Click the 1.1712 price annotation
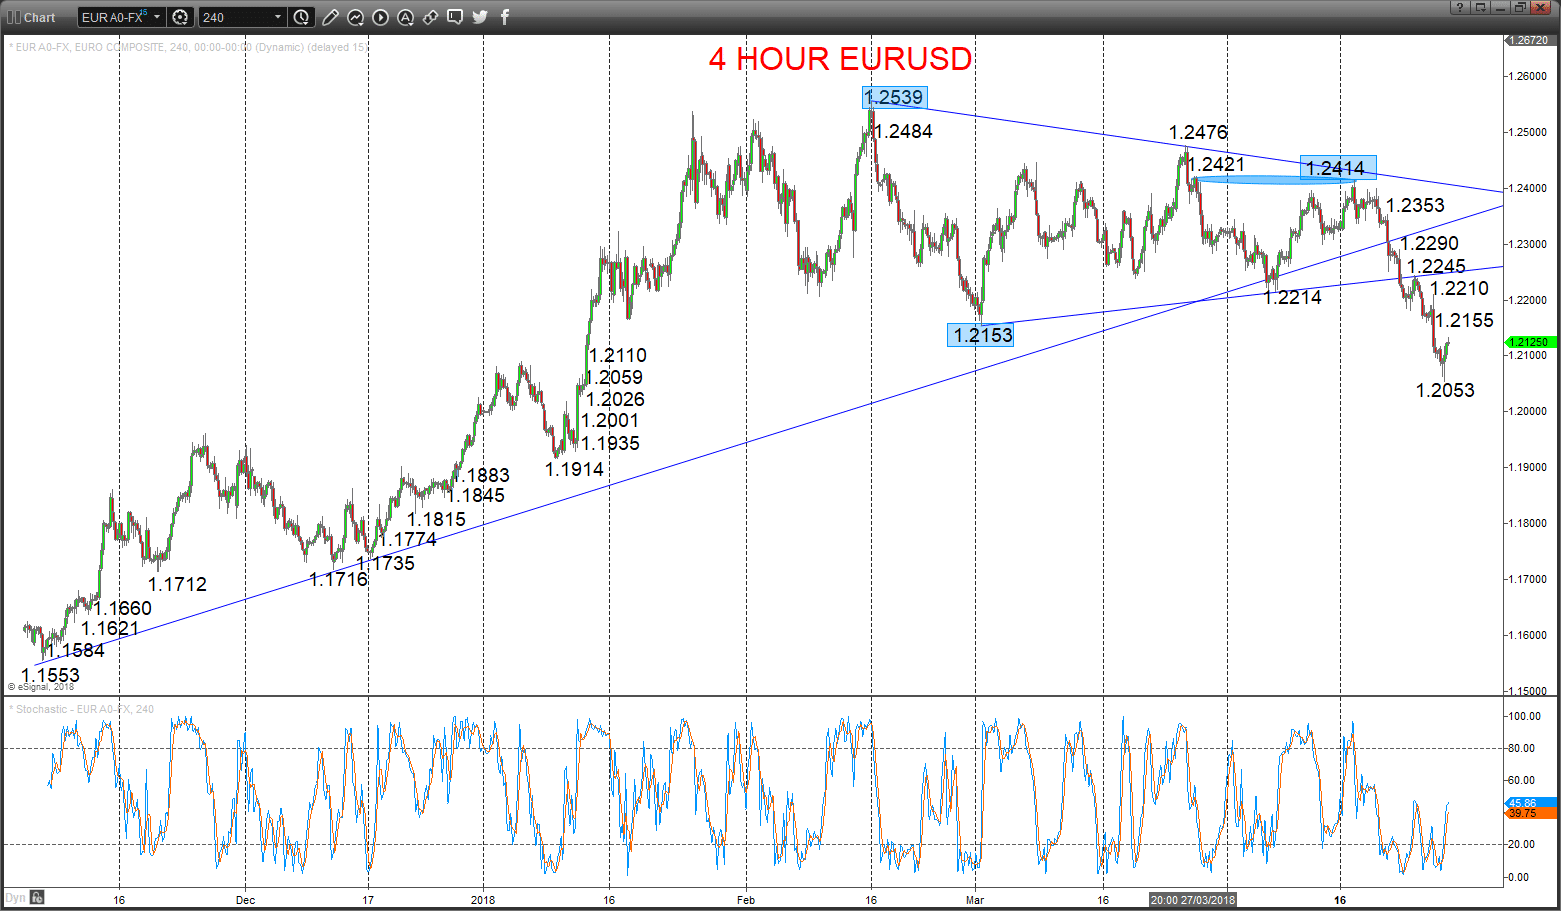The width and height of the screenshot is (1561, 911). click(x=177, y=584)
